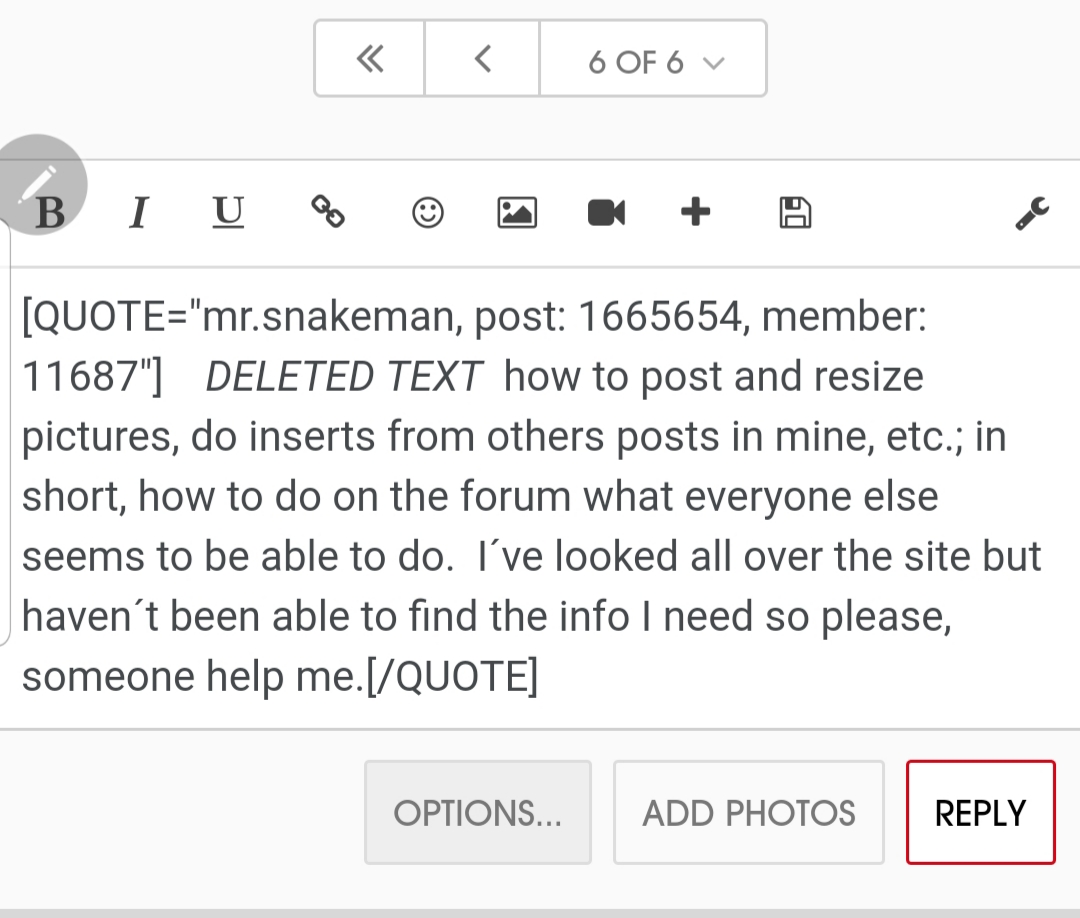Toggle underline formatting

229,212
